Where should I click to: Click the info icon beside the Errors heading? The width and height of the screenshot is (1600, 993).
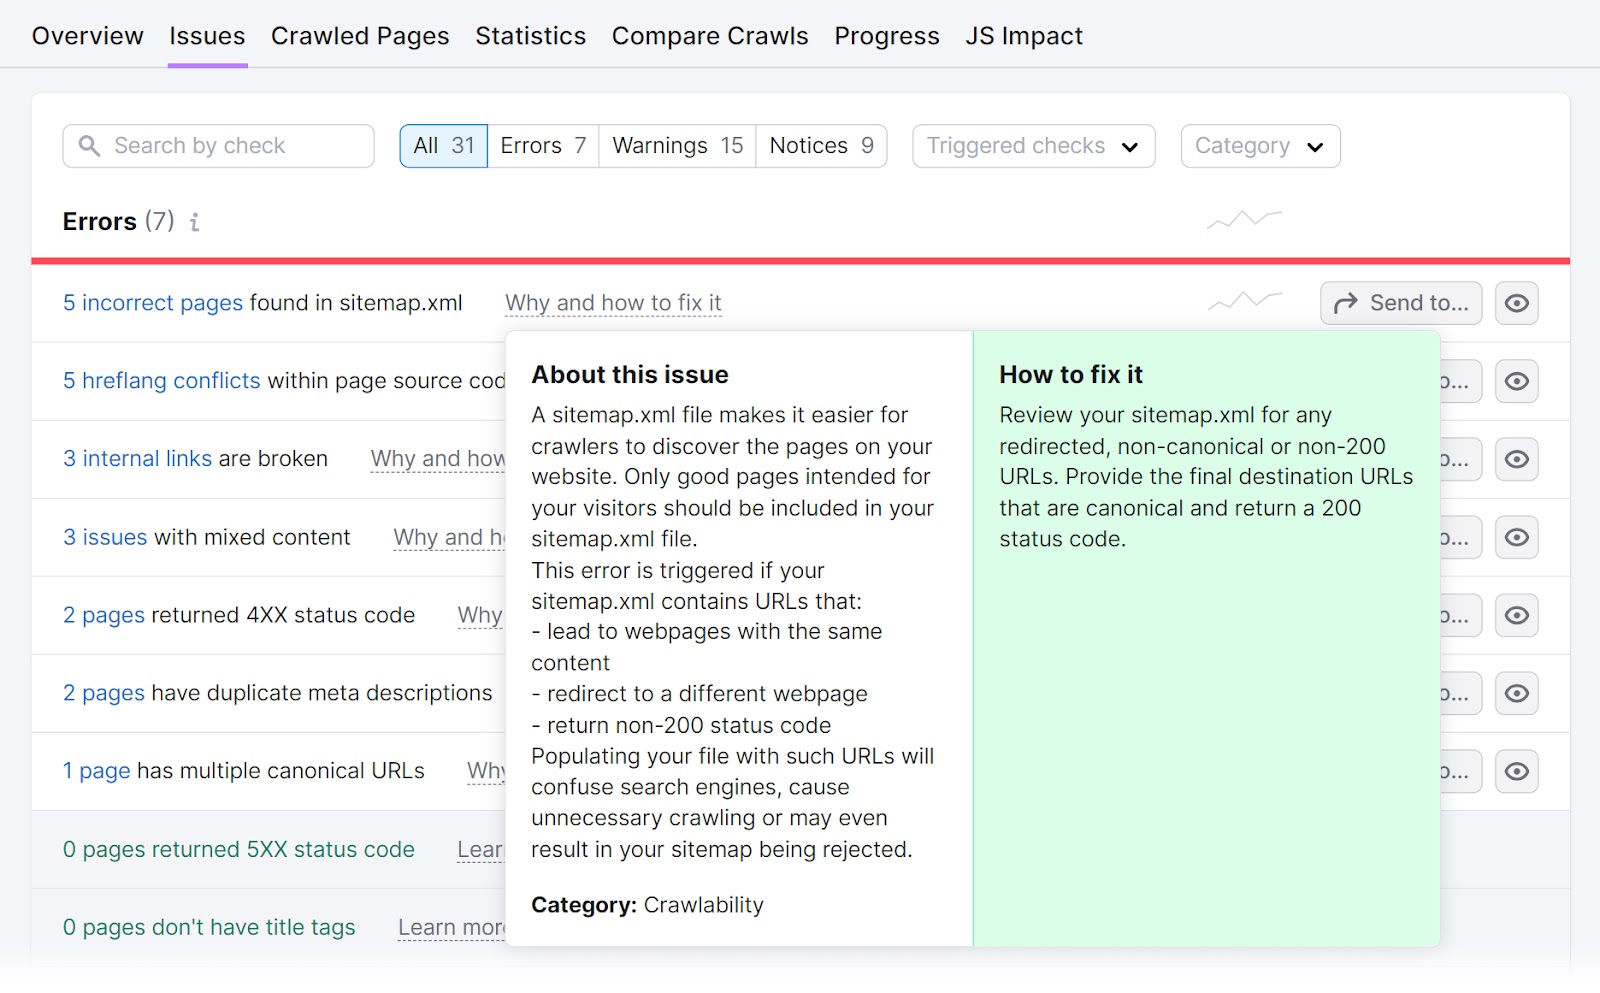pos(194,222)
